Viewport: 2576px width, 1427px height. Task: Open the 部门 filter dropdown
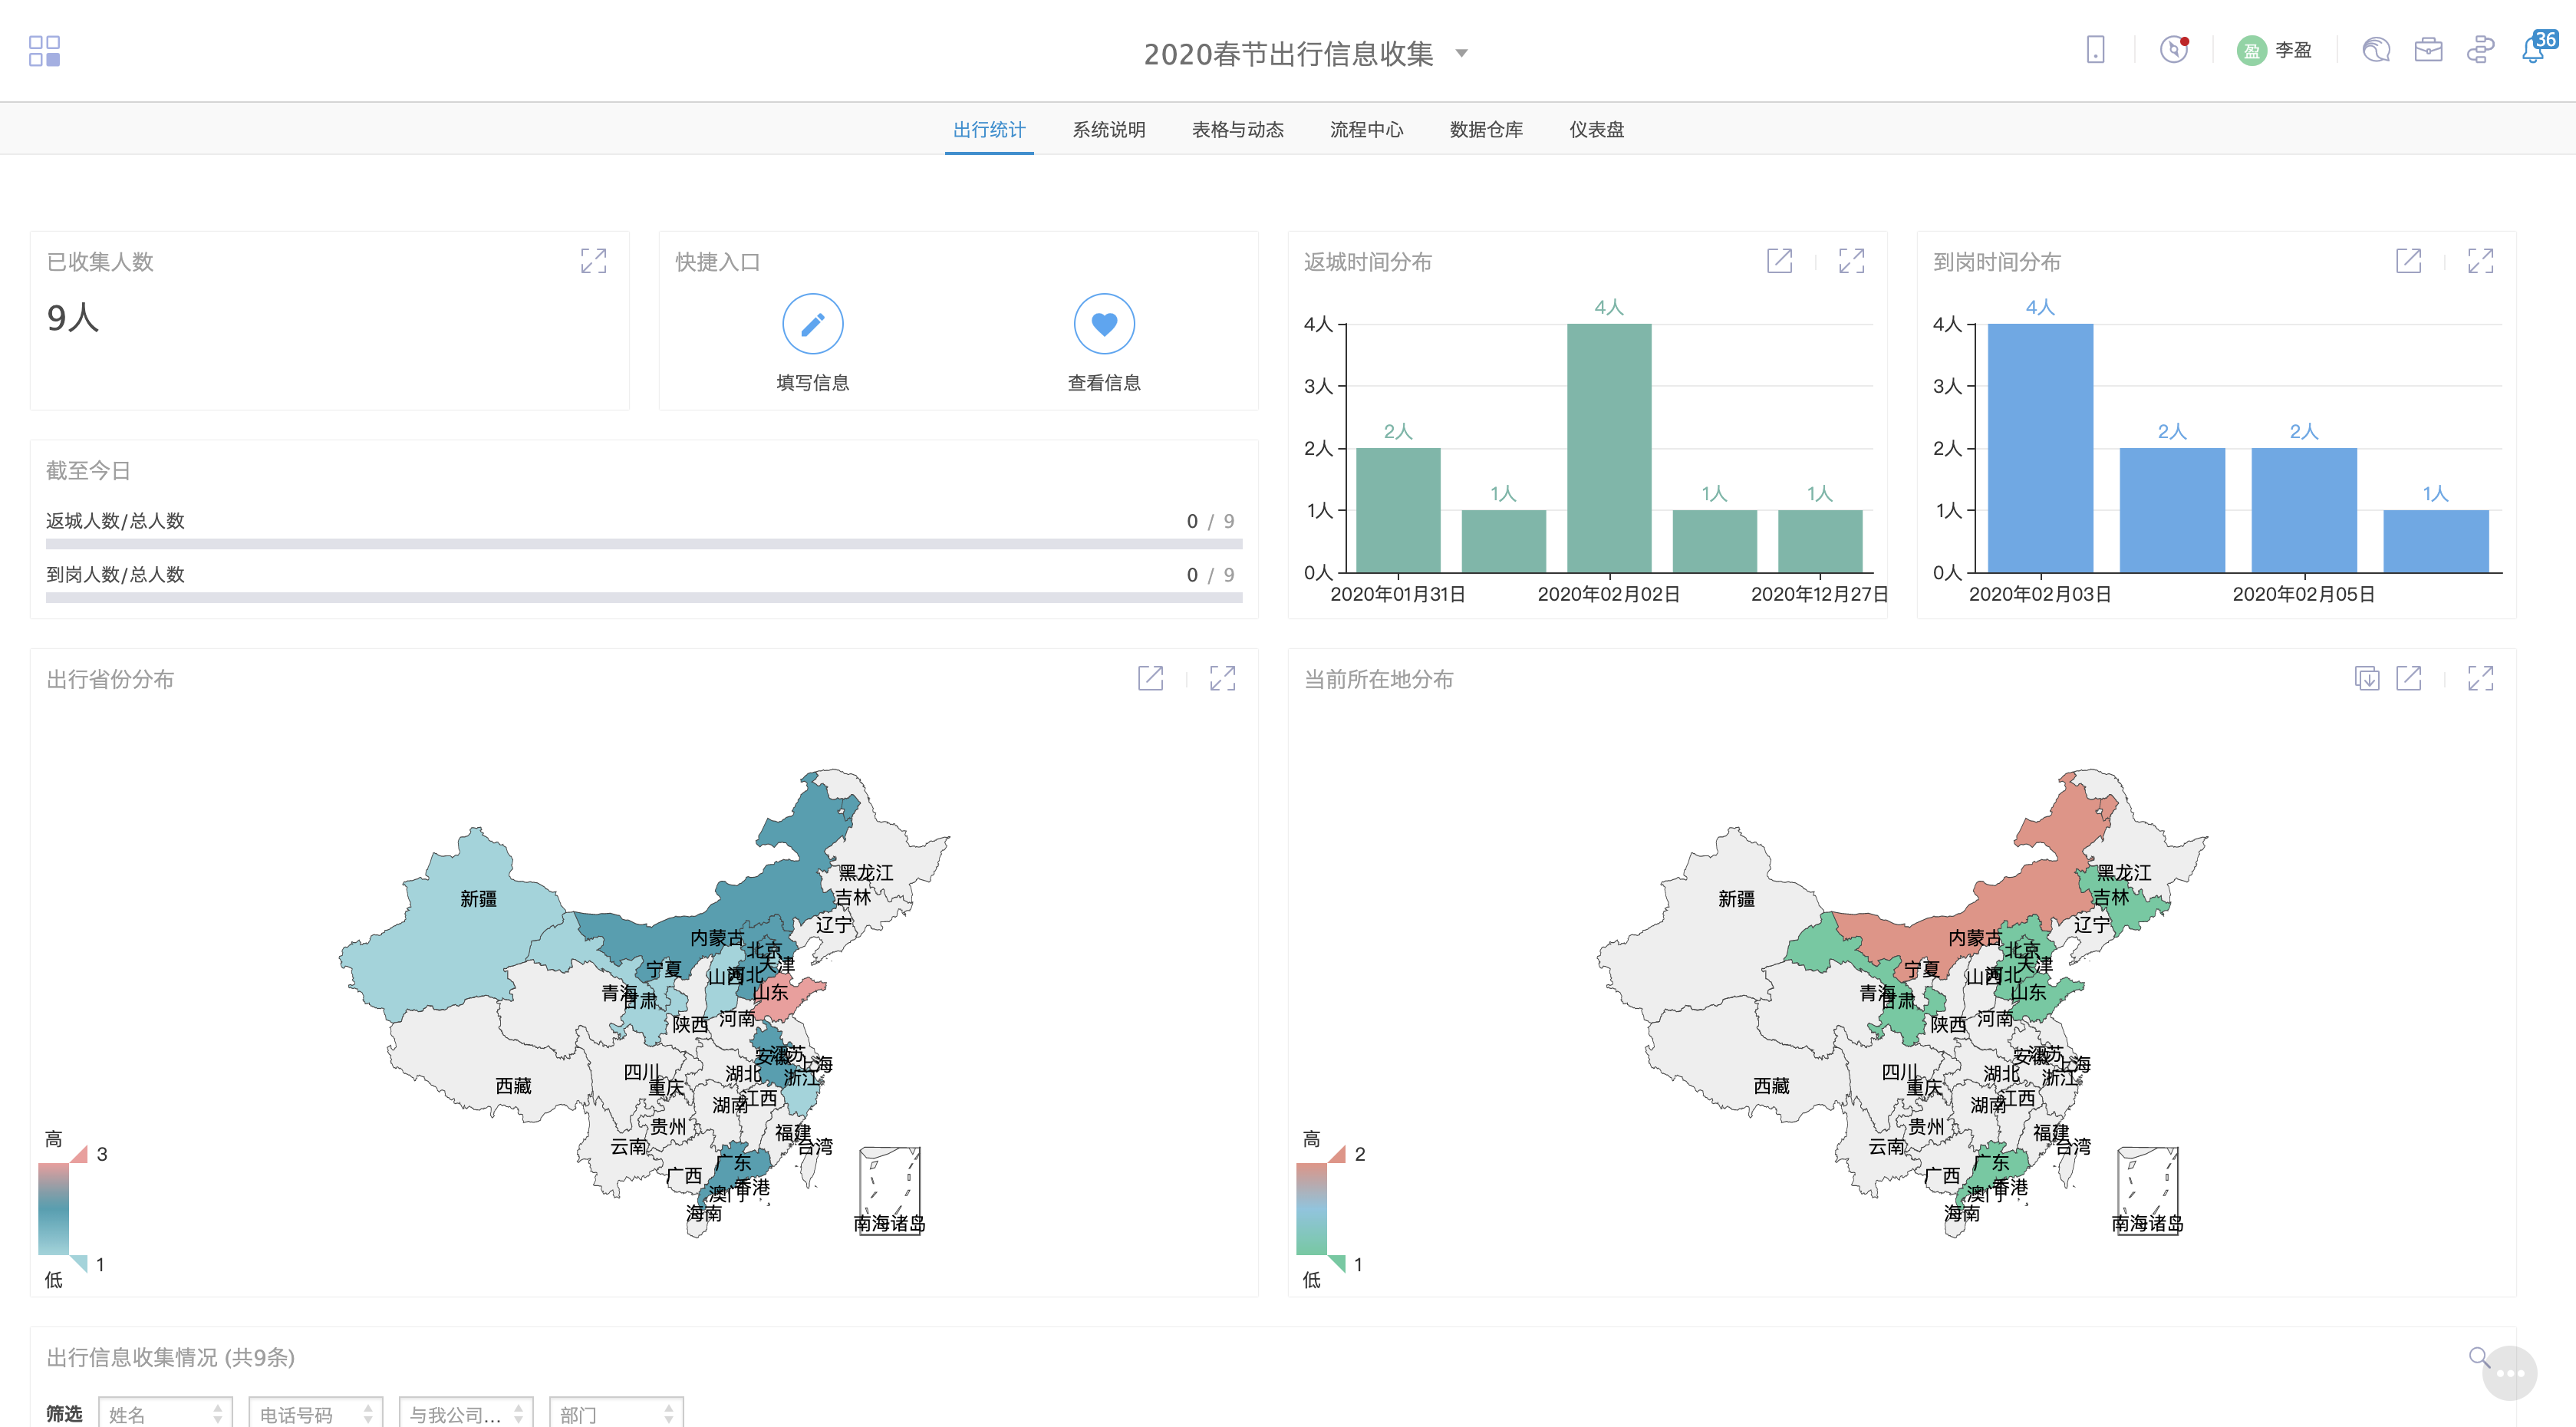616,1412
